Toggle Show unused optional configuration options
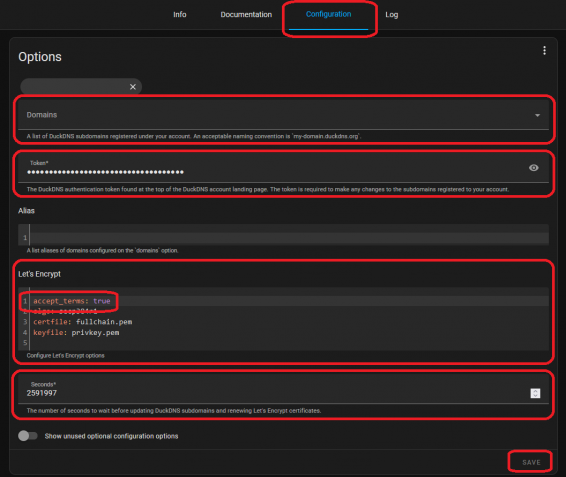 (28, 436)
